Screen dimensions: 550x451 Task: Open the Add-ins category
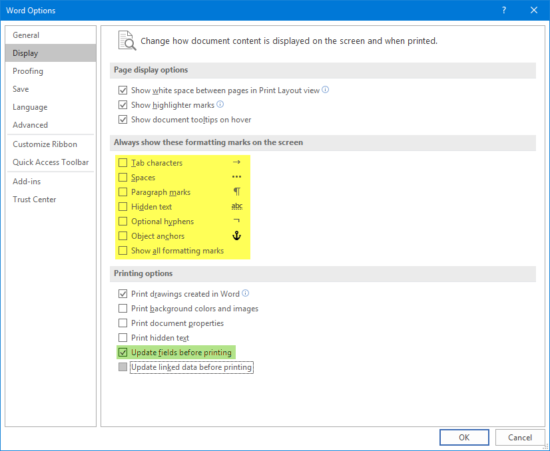[x=51, y=181]
